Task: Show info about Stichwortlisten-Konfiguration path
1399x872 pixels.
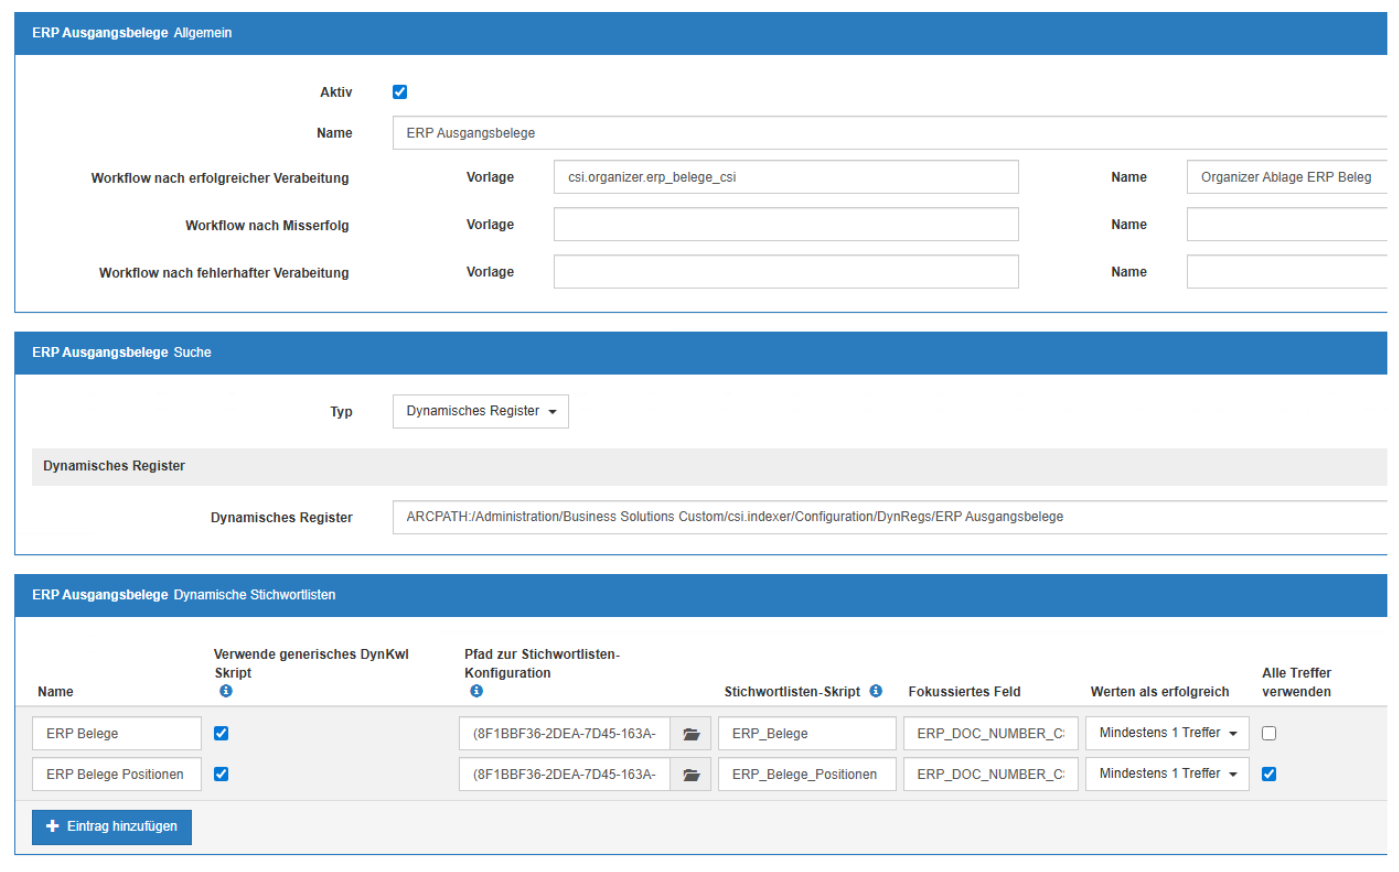Action: (476, 691)
